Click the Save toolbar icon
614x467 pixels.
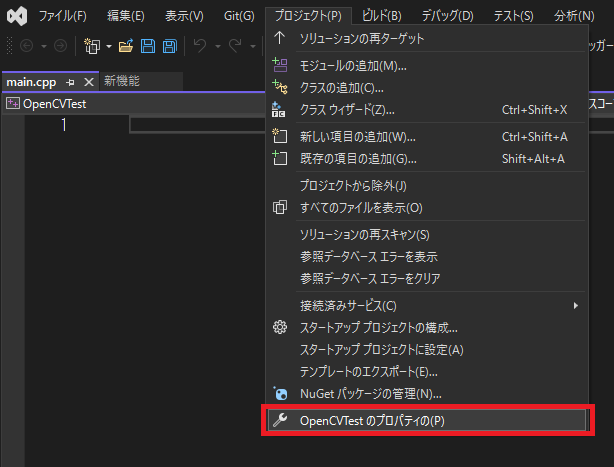[x=148, y=46]
